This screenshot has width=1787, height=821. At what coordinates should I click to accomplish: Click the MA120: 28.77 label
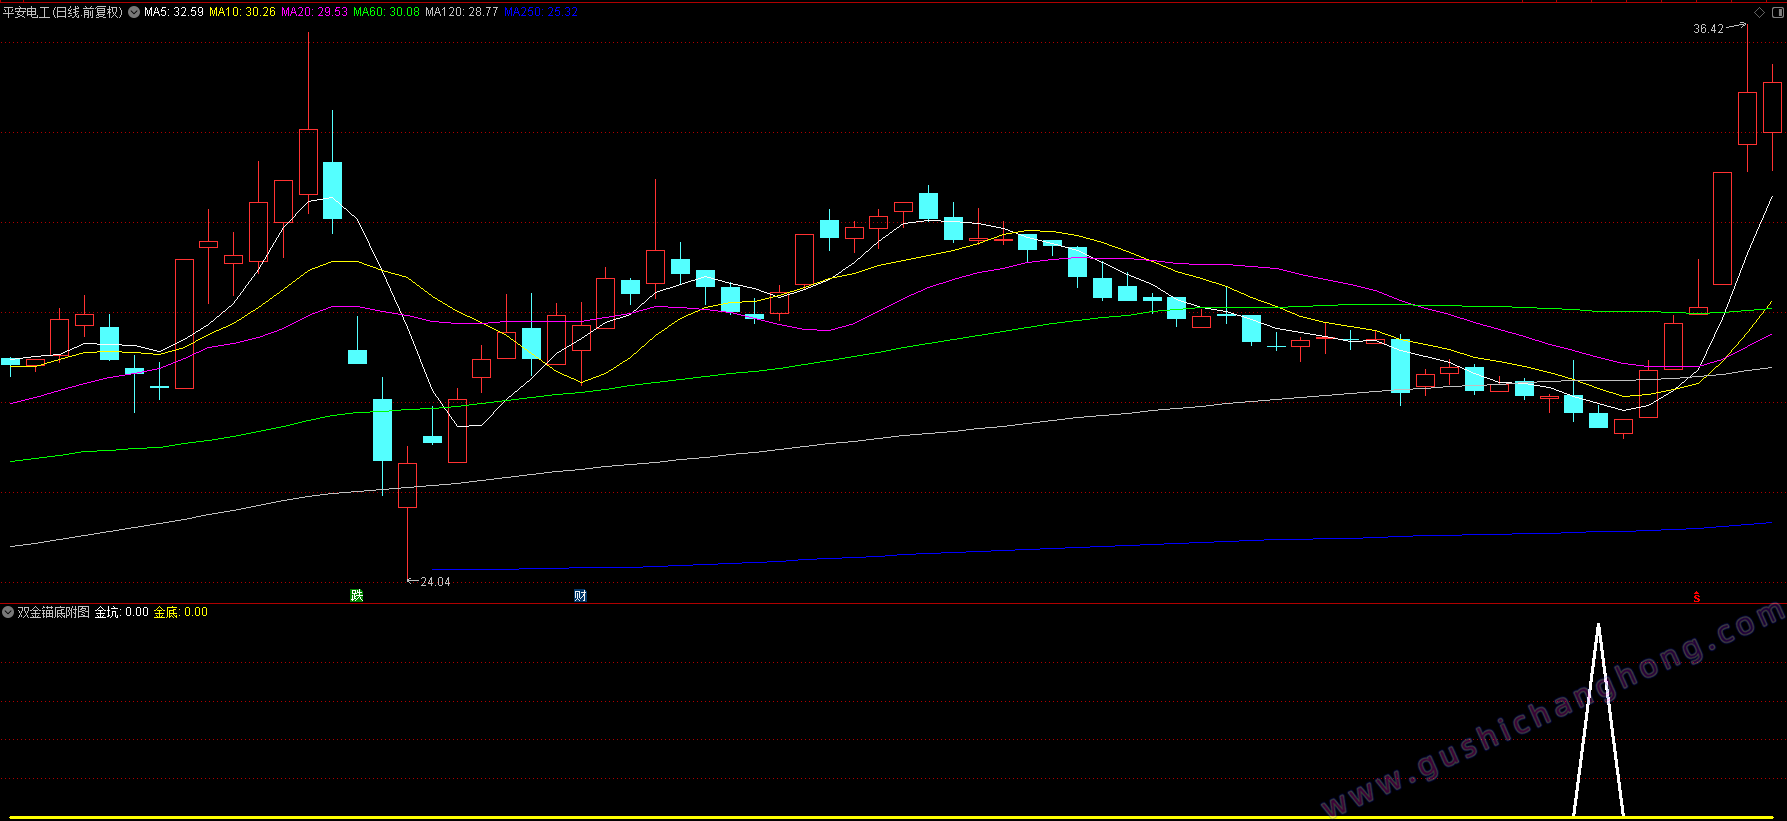click(462, 12)
